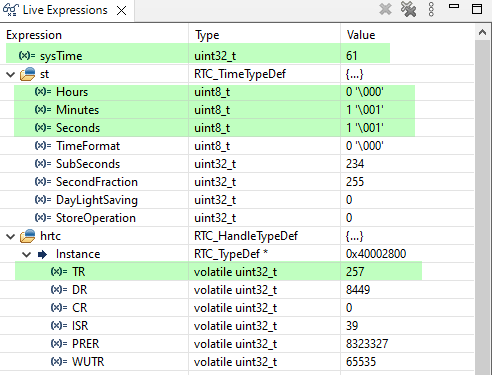This screenshot has height=375, width=492.
Task: Minimize the Live Expressions panel
Action: 454,6
